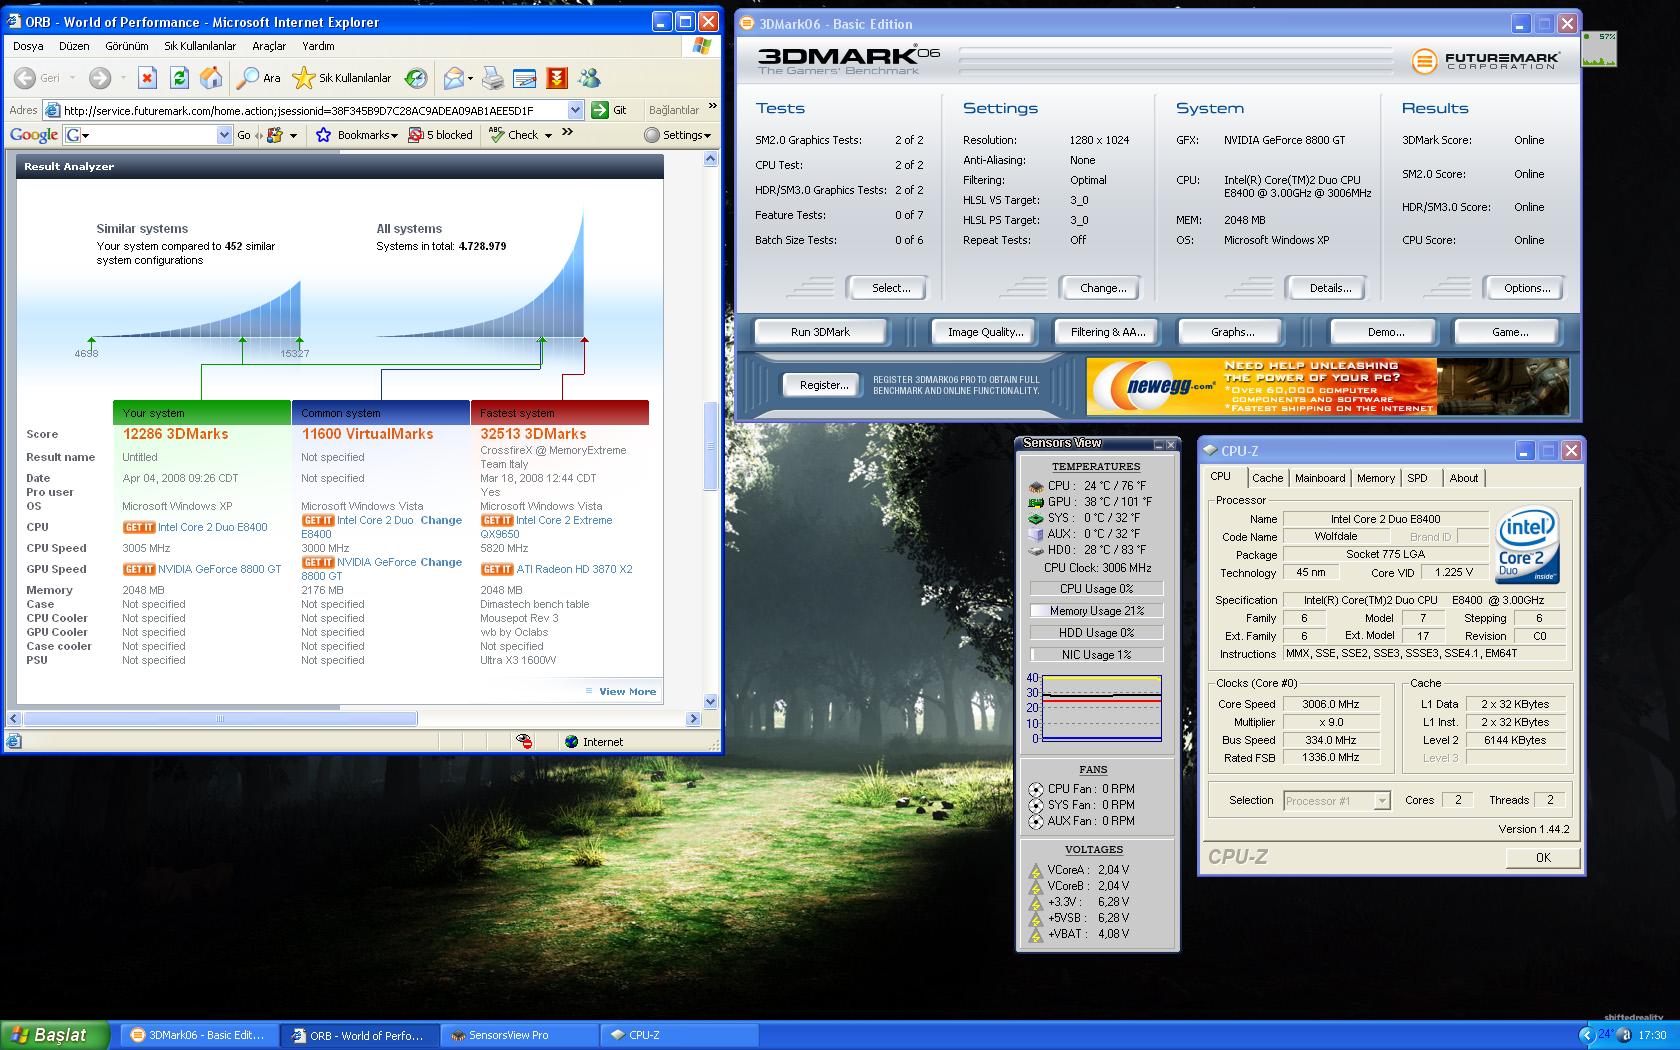The width and height of the screenshot is (1680, 1050).
Task: Refresh the Futuremark ORB page
Action: click(179, 78)
